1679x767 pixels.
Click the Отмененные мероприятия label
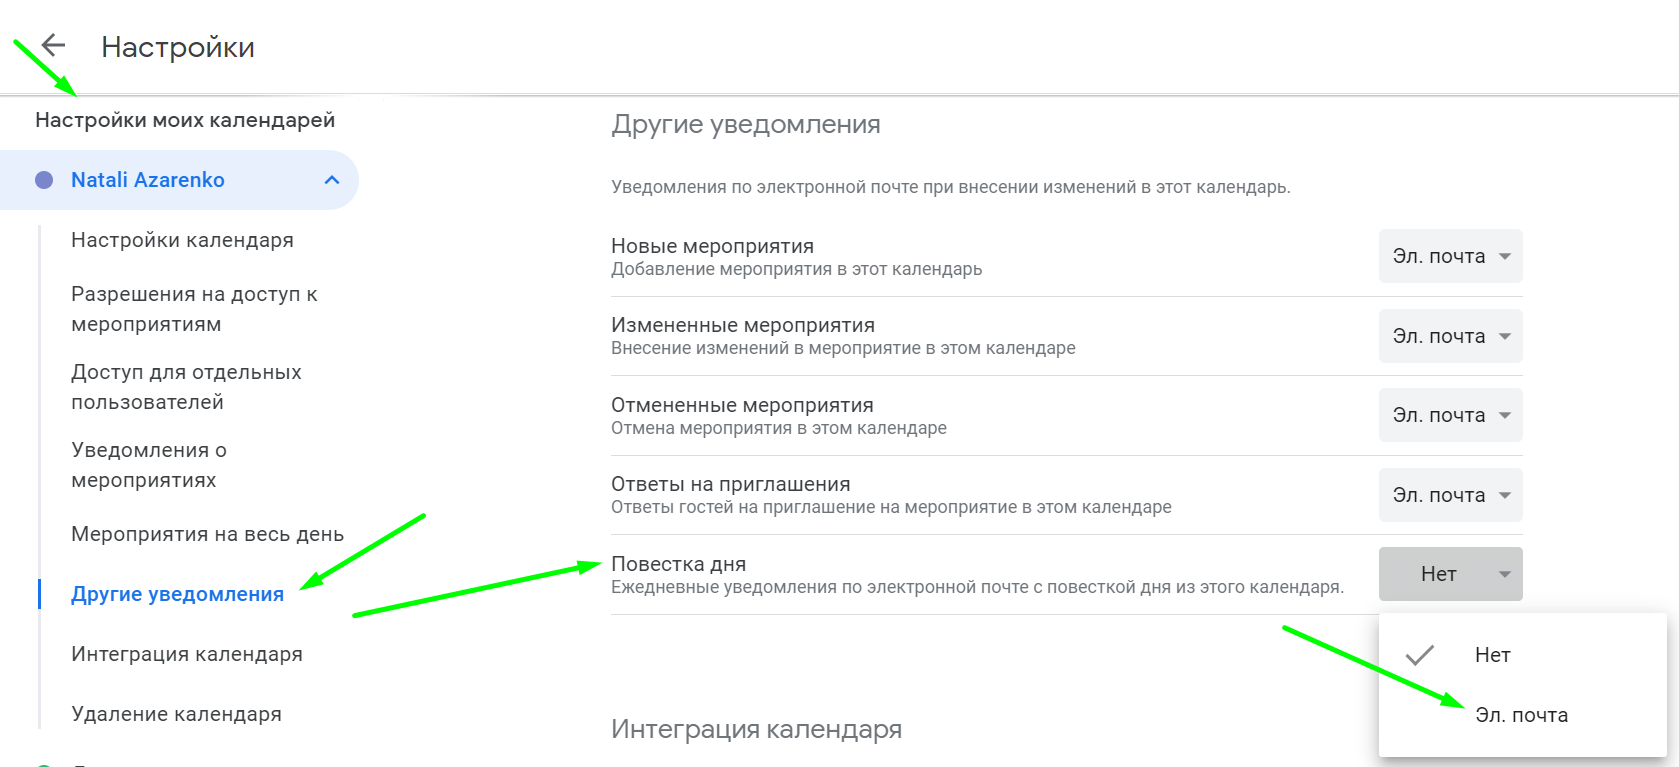click(742, 405)
